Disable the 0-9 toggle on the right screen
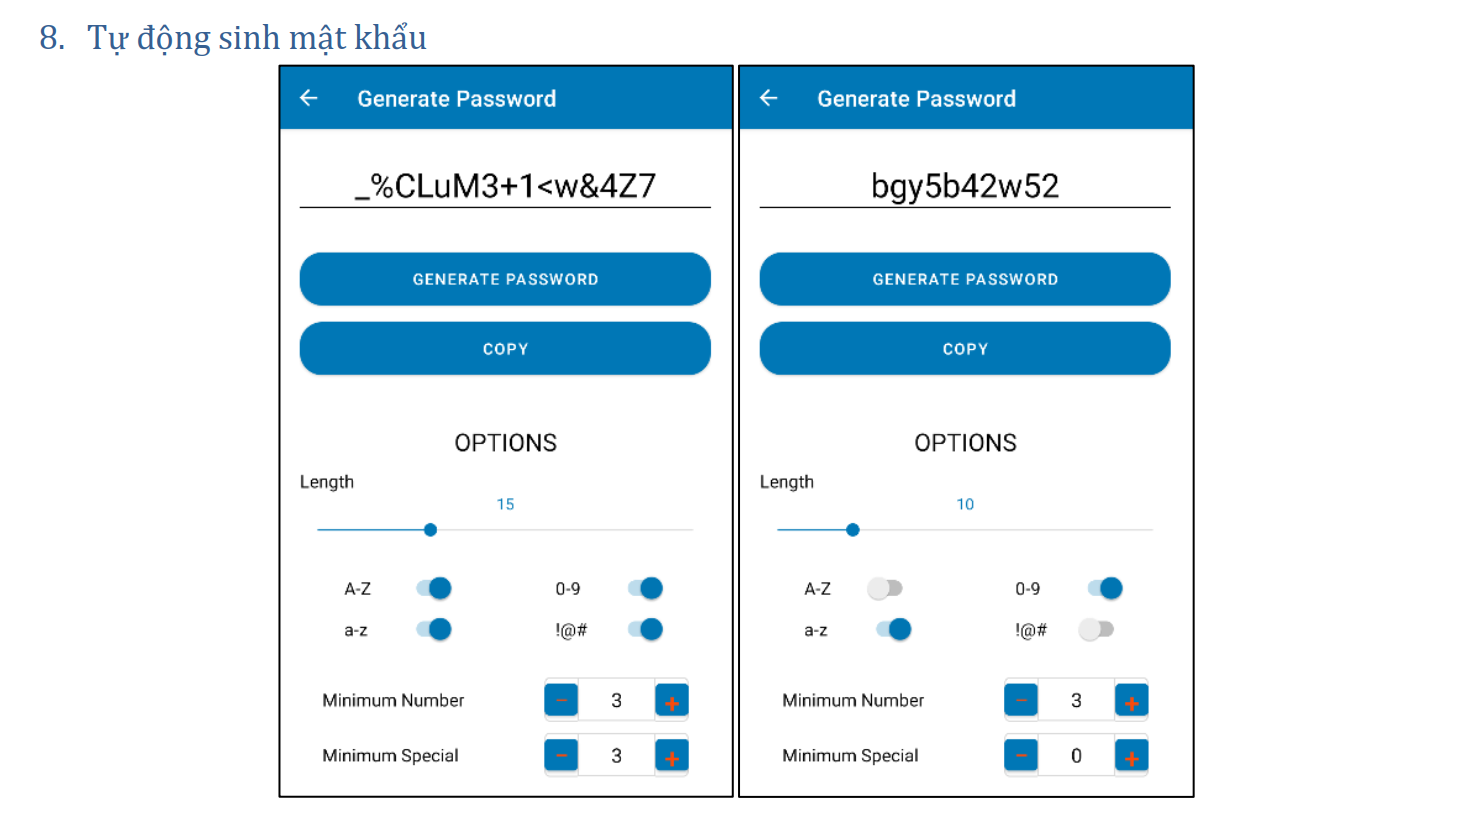This screenshot has width=1468, height=815. (1106, 588)
